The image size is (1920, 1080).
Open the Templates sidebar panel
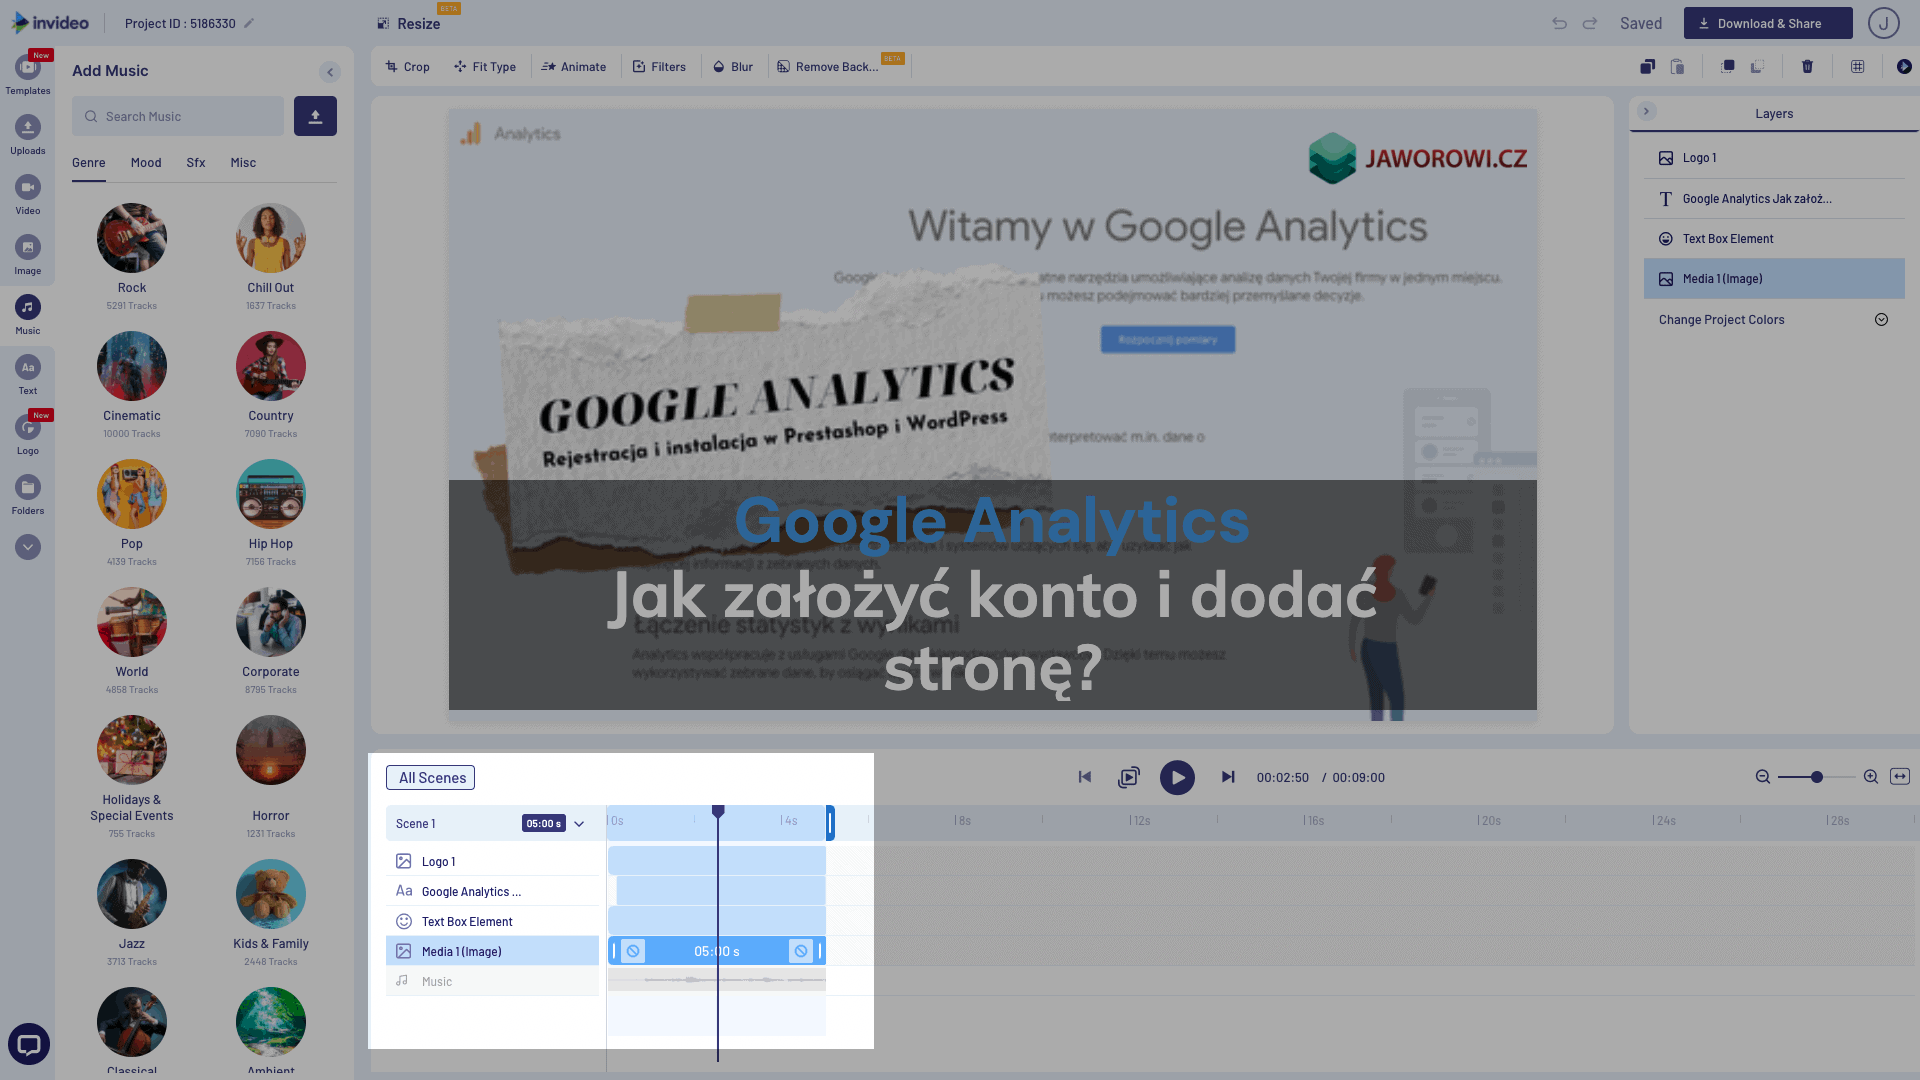[x=28, y=74]
